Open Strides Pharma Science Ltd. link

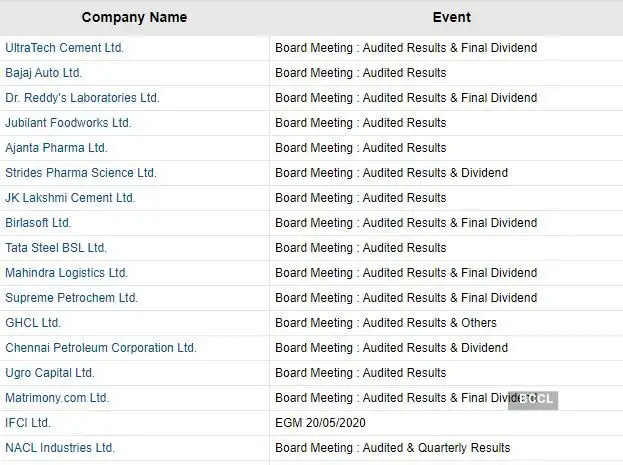coord(81,173)
